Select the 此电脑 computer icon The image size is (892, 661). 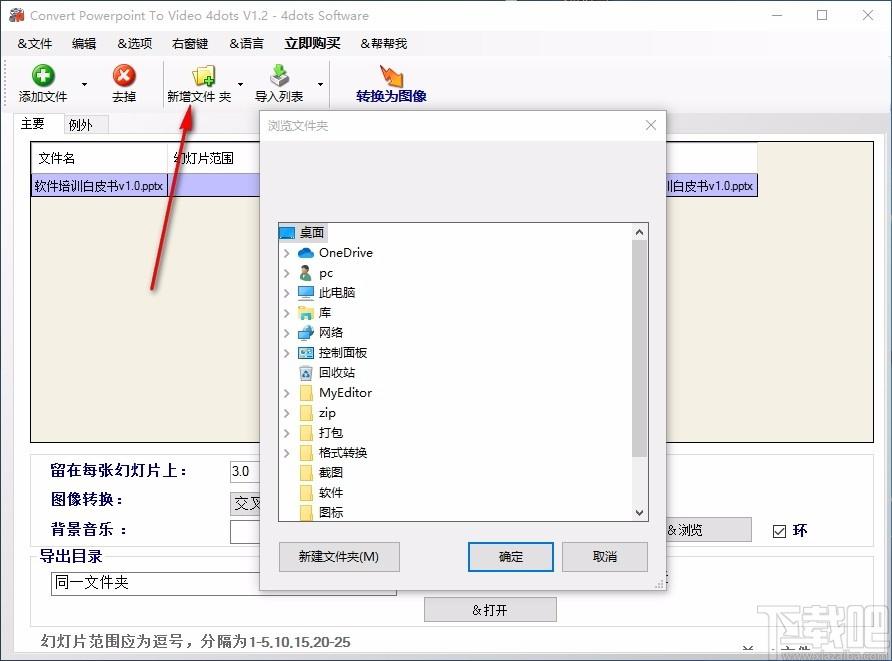point(306,293)
